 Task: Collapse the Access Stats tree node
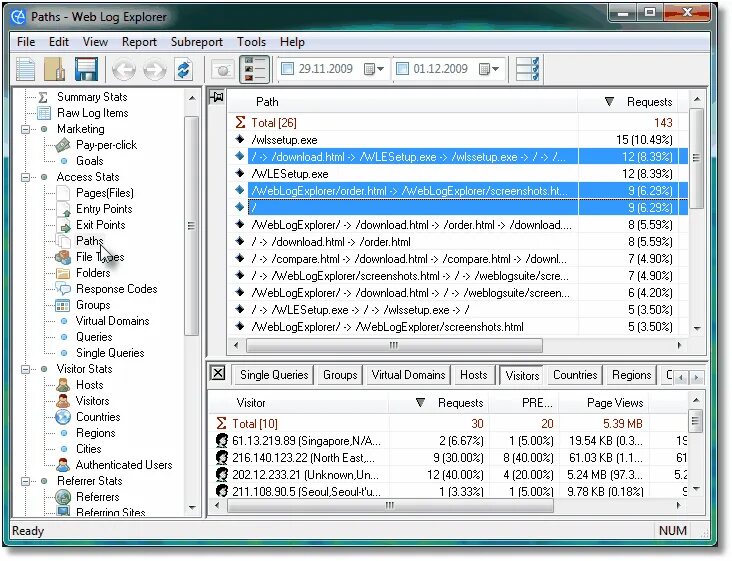[26, 177]
